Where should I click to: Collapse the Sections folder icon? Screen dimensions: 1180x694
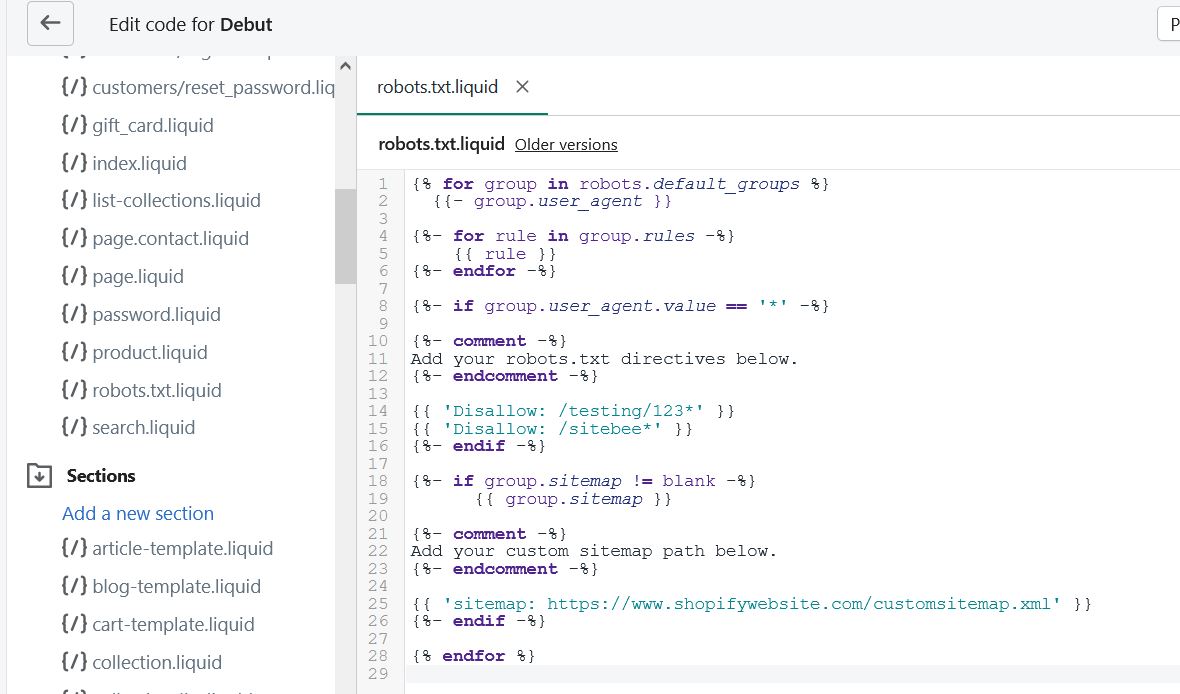coord(39,476)
